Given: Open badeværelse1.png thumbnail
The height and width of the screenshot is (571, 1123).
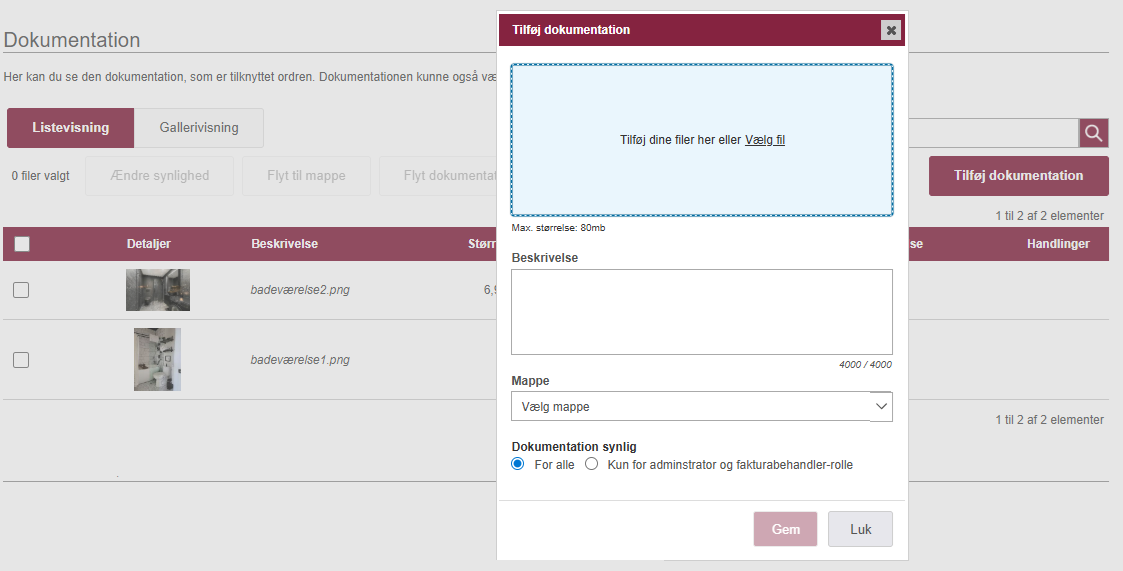Looking at the screenshot, I should click(x=157, y=359).
